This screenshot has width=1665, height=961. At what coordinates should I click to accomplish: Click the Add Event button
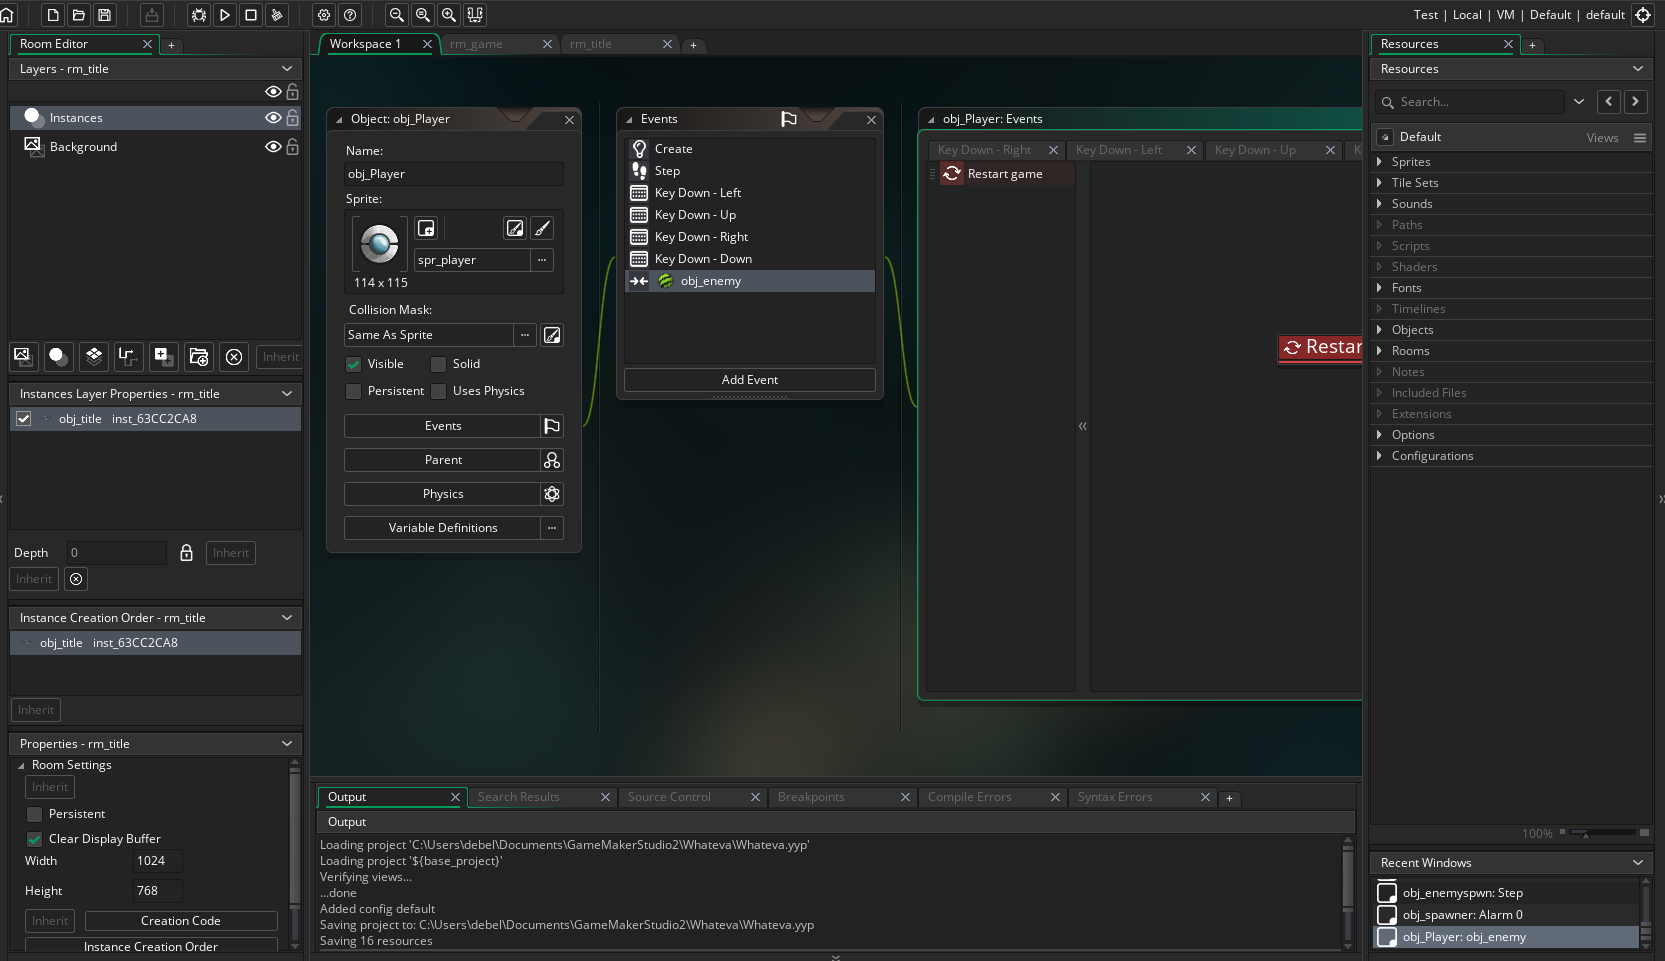[x=749, y=380]
